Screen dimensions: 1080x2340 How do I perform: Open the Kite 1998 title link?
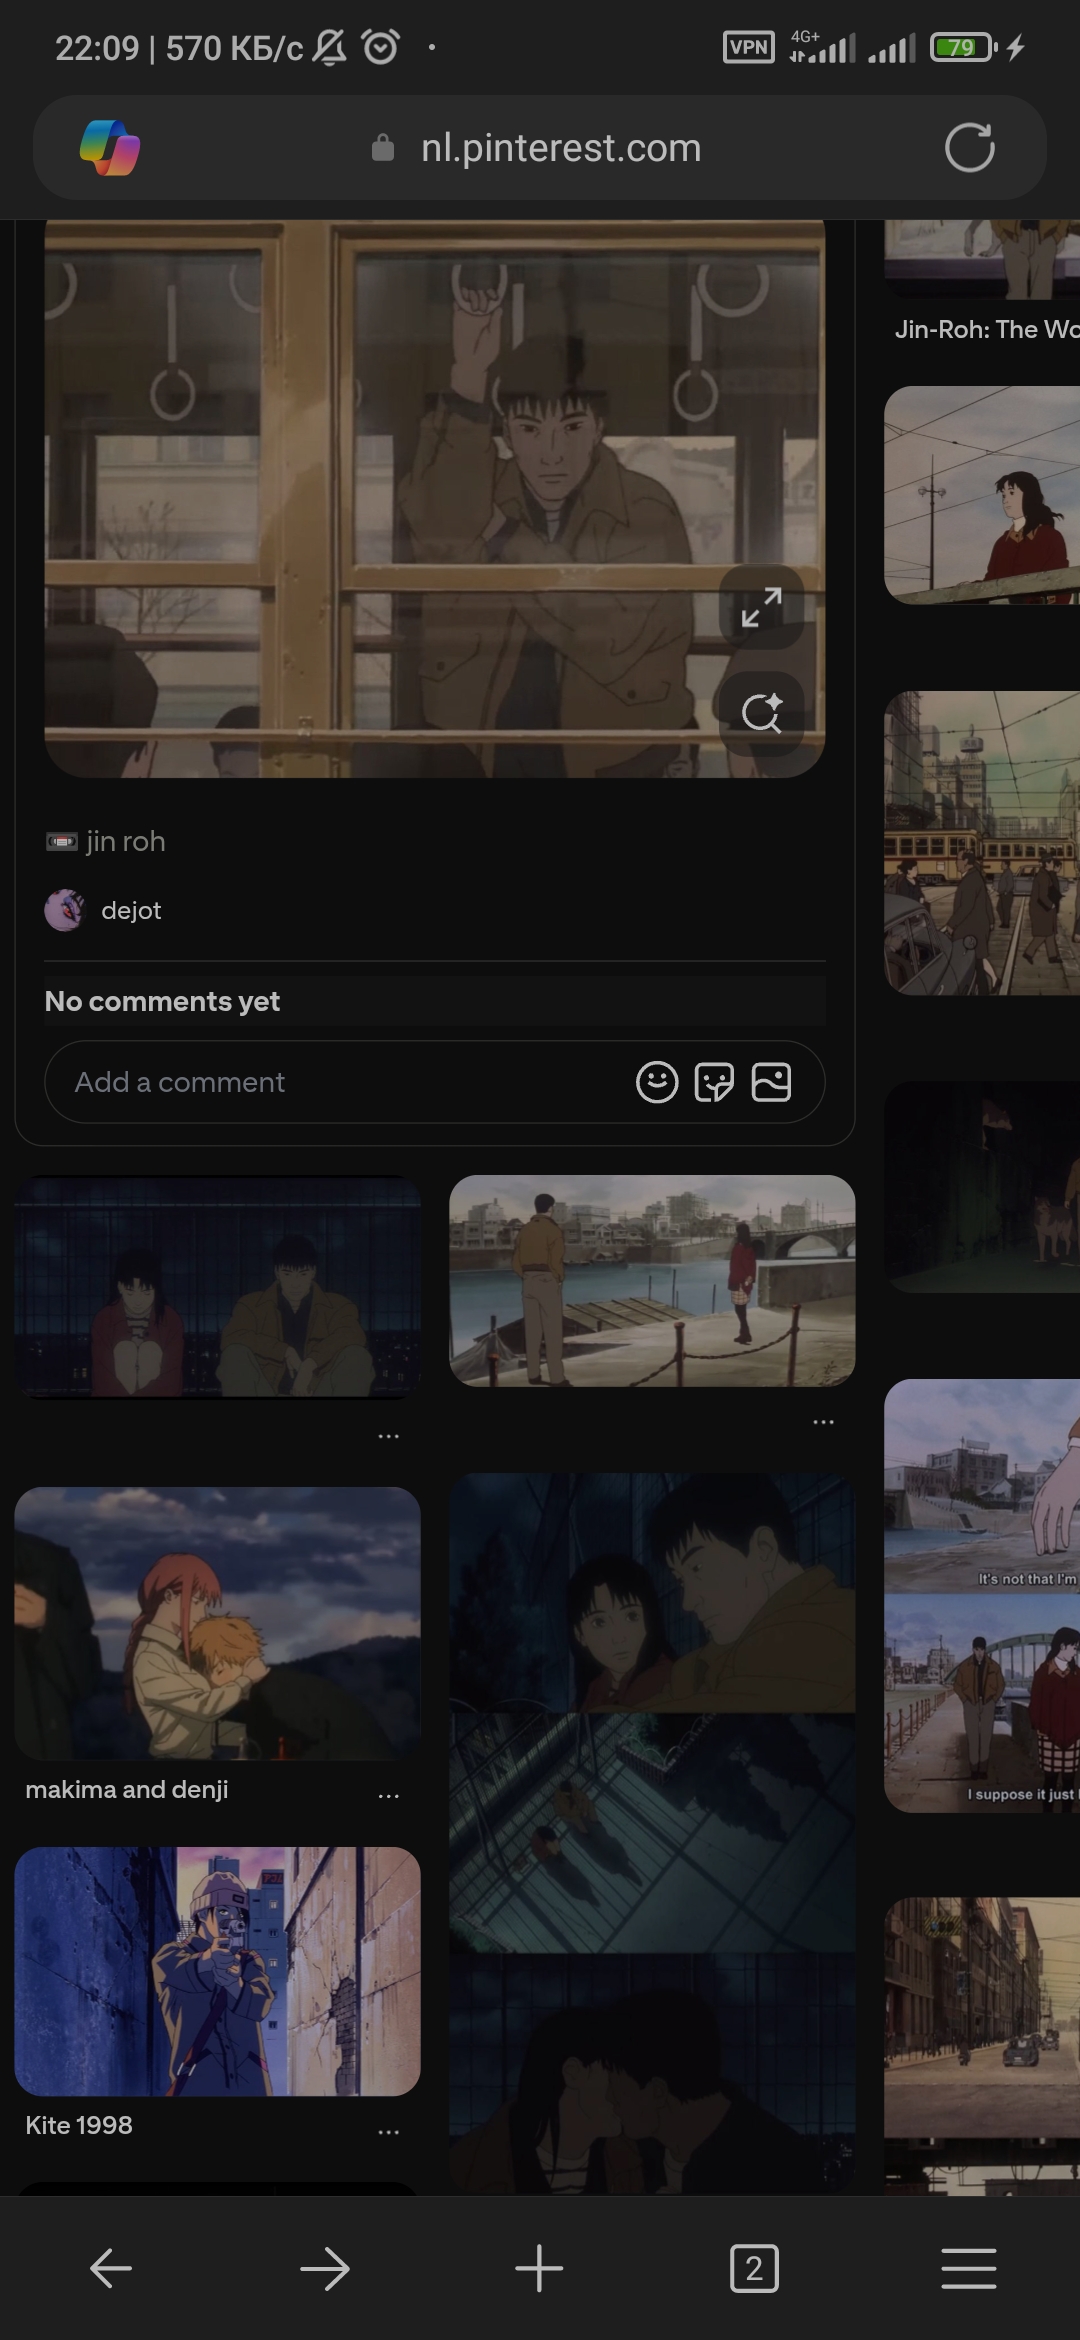coord(79,2125)
